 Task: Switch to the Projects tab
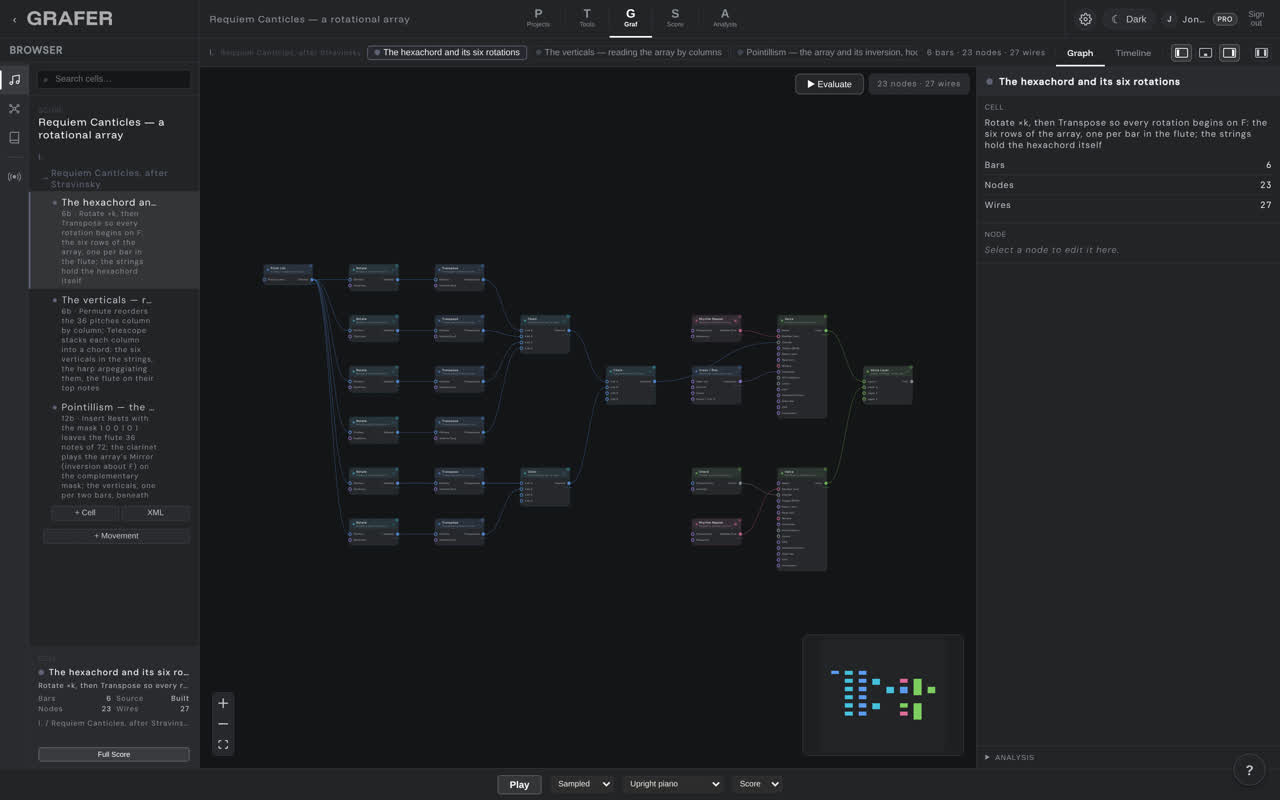pyautogui.click(x=538, y=18)
